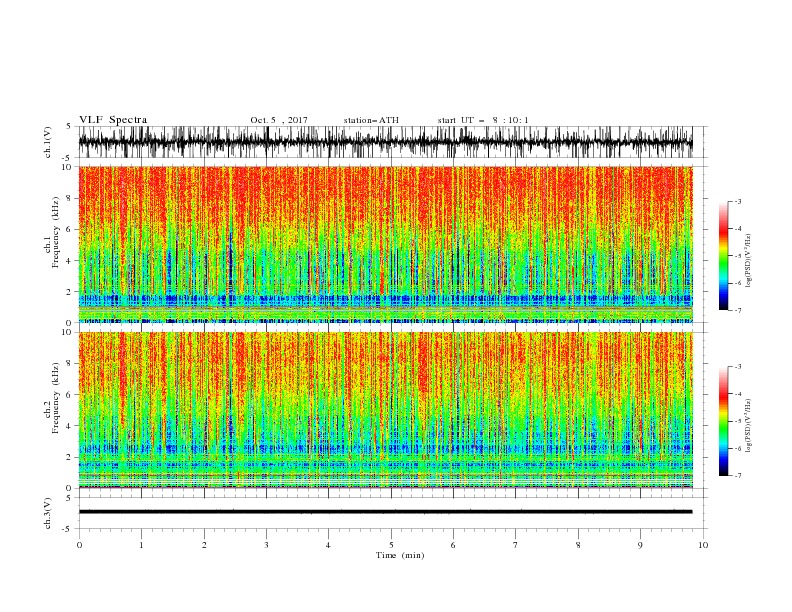Click the "7" minute tick on the time axis
Screen dimensions: 792x612
[516, 545]
